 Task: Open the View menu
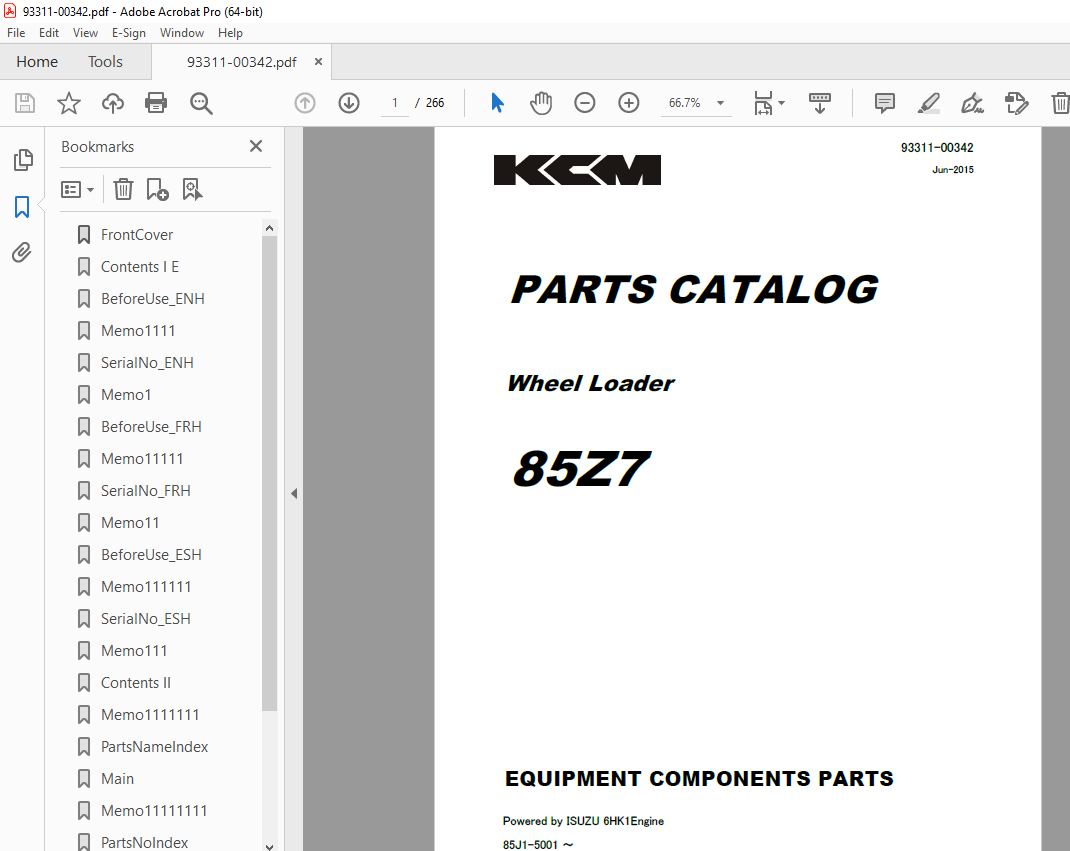[x=85, y=33]
